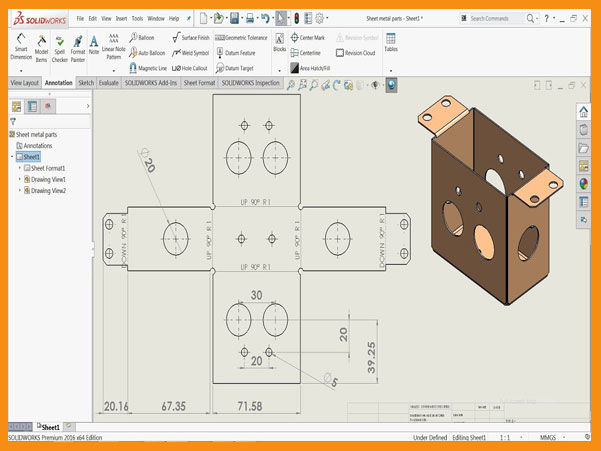Open the Smart Dimension dropdown arrow
601x451 pixels.
point(21,71)
